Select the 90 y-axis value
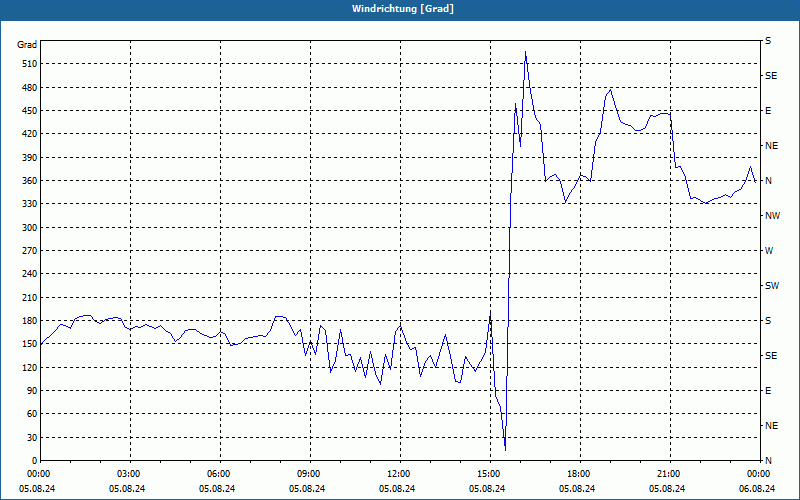 pyautogui.click(x=31, y=391)
